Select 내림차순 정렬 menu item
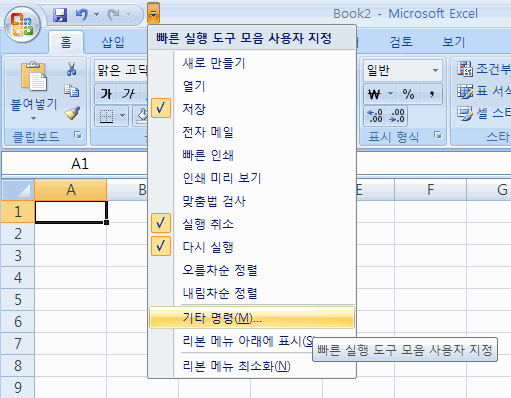The width and height of the screenshot is (511, 398). [252, 293]
